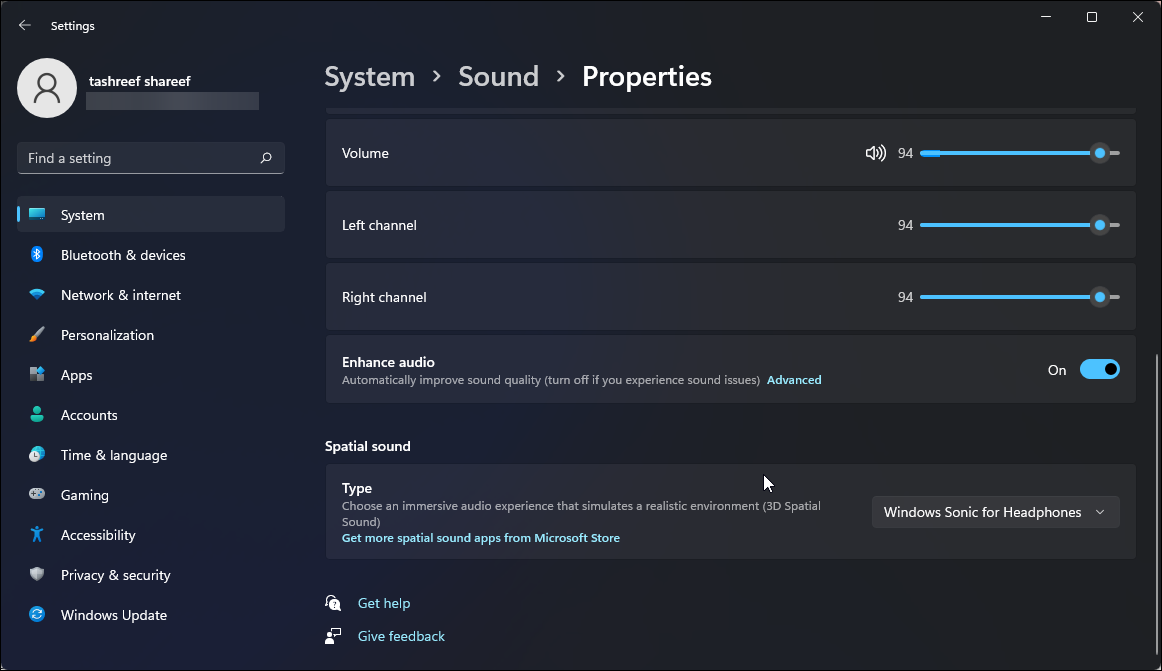1162x671 pixels.
Task: Click the Network & internet Wi-Fi icon
Action: pyautogui.click(x=37, y=295)
